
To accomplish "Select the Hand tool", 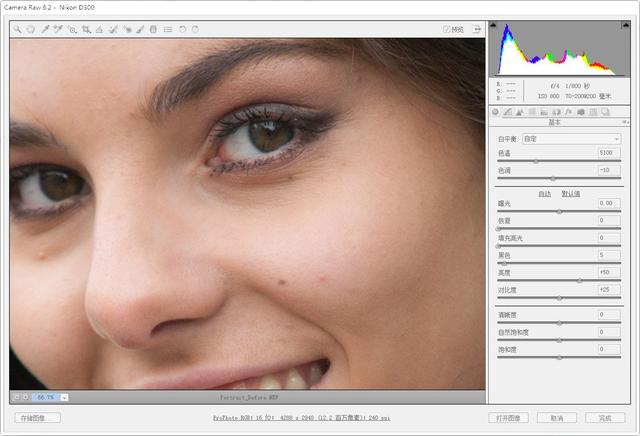I will point(31,29).
